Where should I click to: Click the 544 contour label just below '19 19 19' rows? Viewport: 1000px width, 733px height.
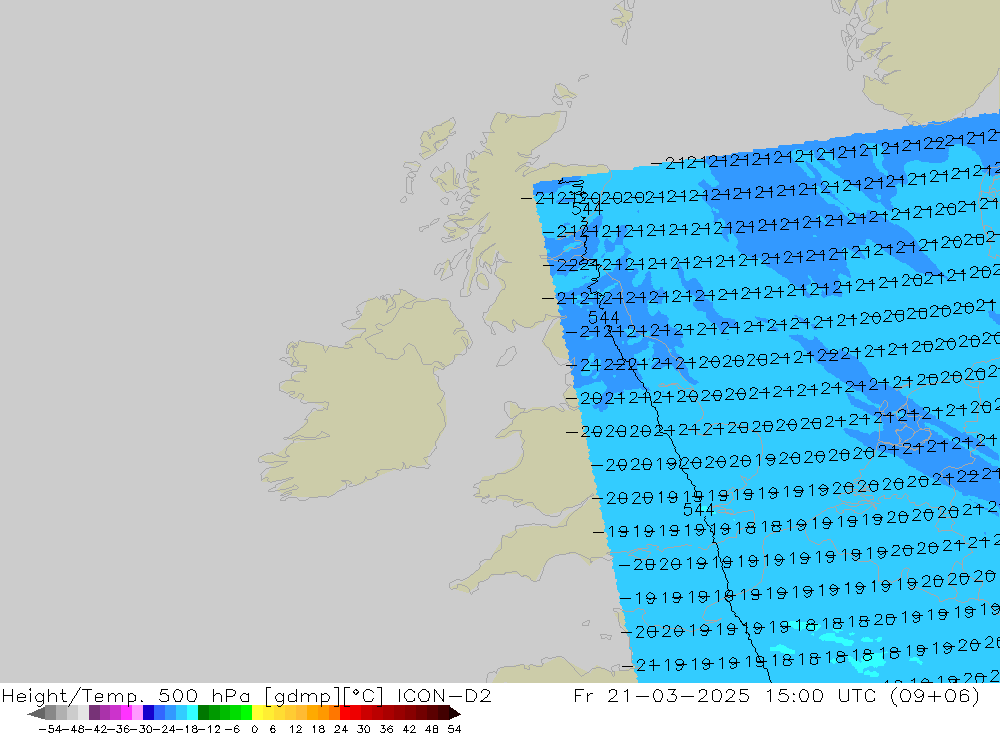(x=698, y=510)
